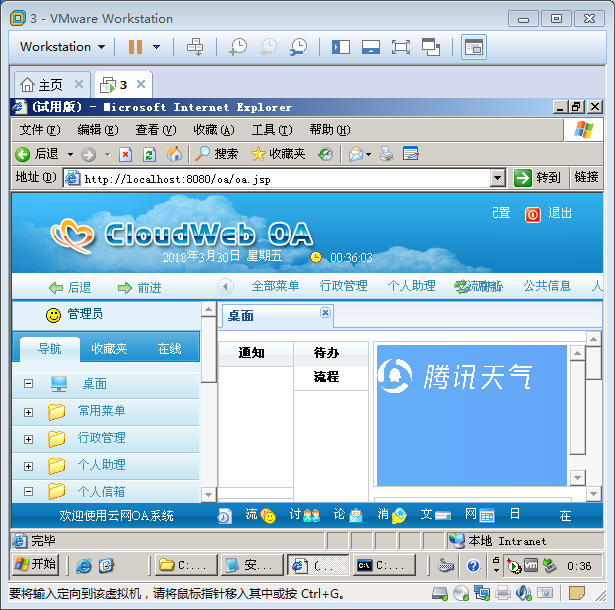615x610 pixels.
Task: Pause the virtual machine in VMware toolbar
Action: tap(135, 47)
